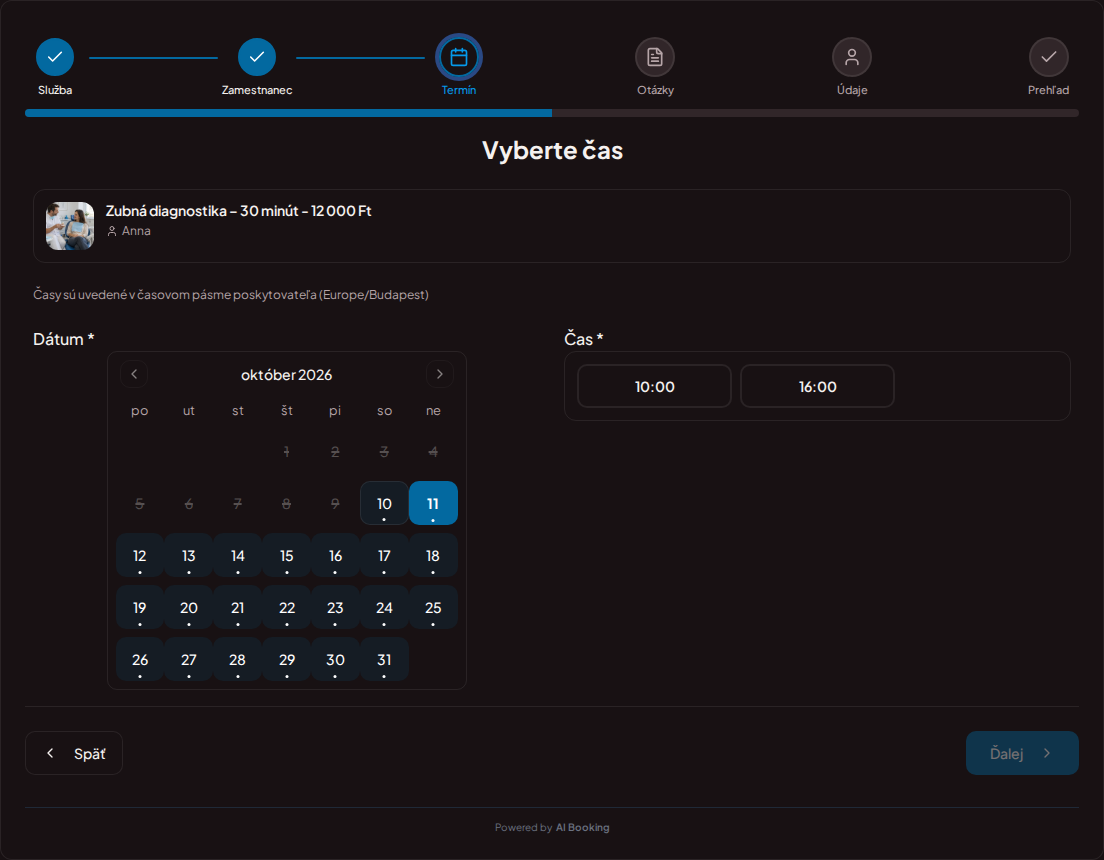
Task: Select the 10:00 time slot
Action: (655, 386)
